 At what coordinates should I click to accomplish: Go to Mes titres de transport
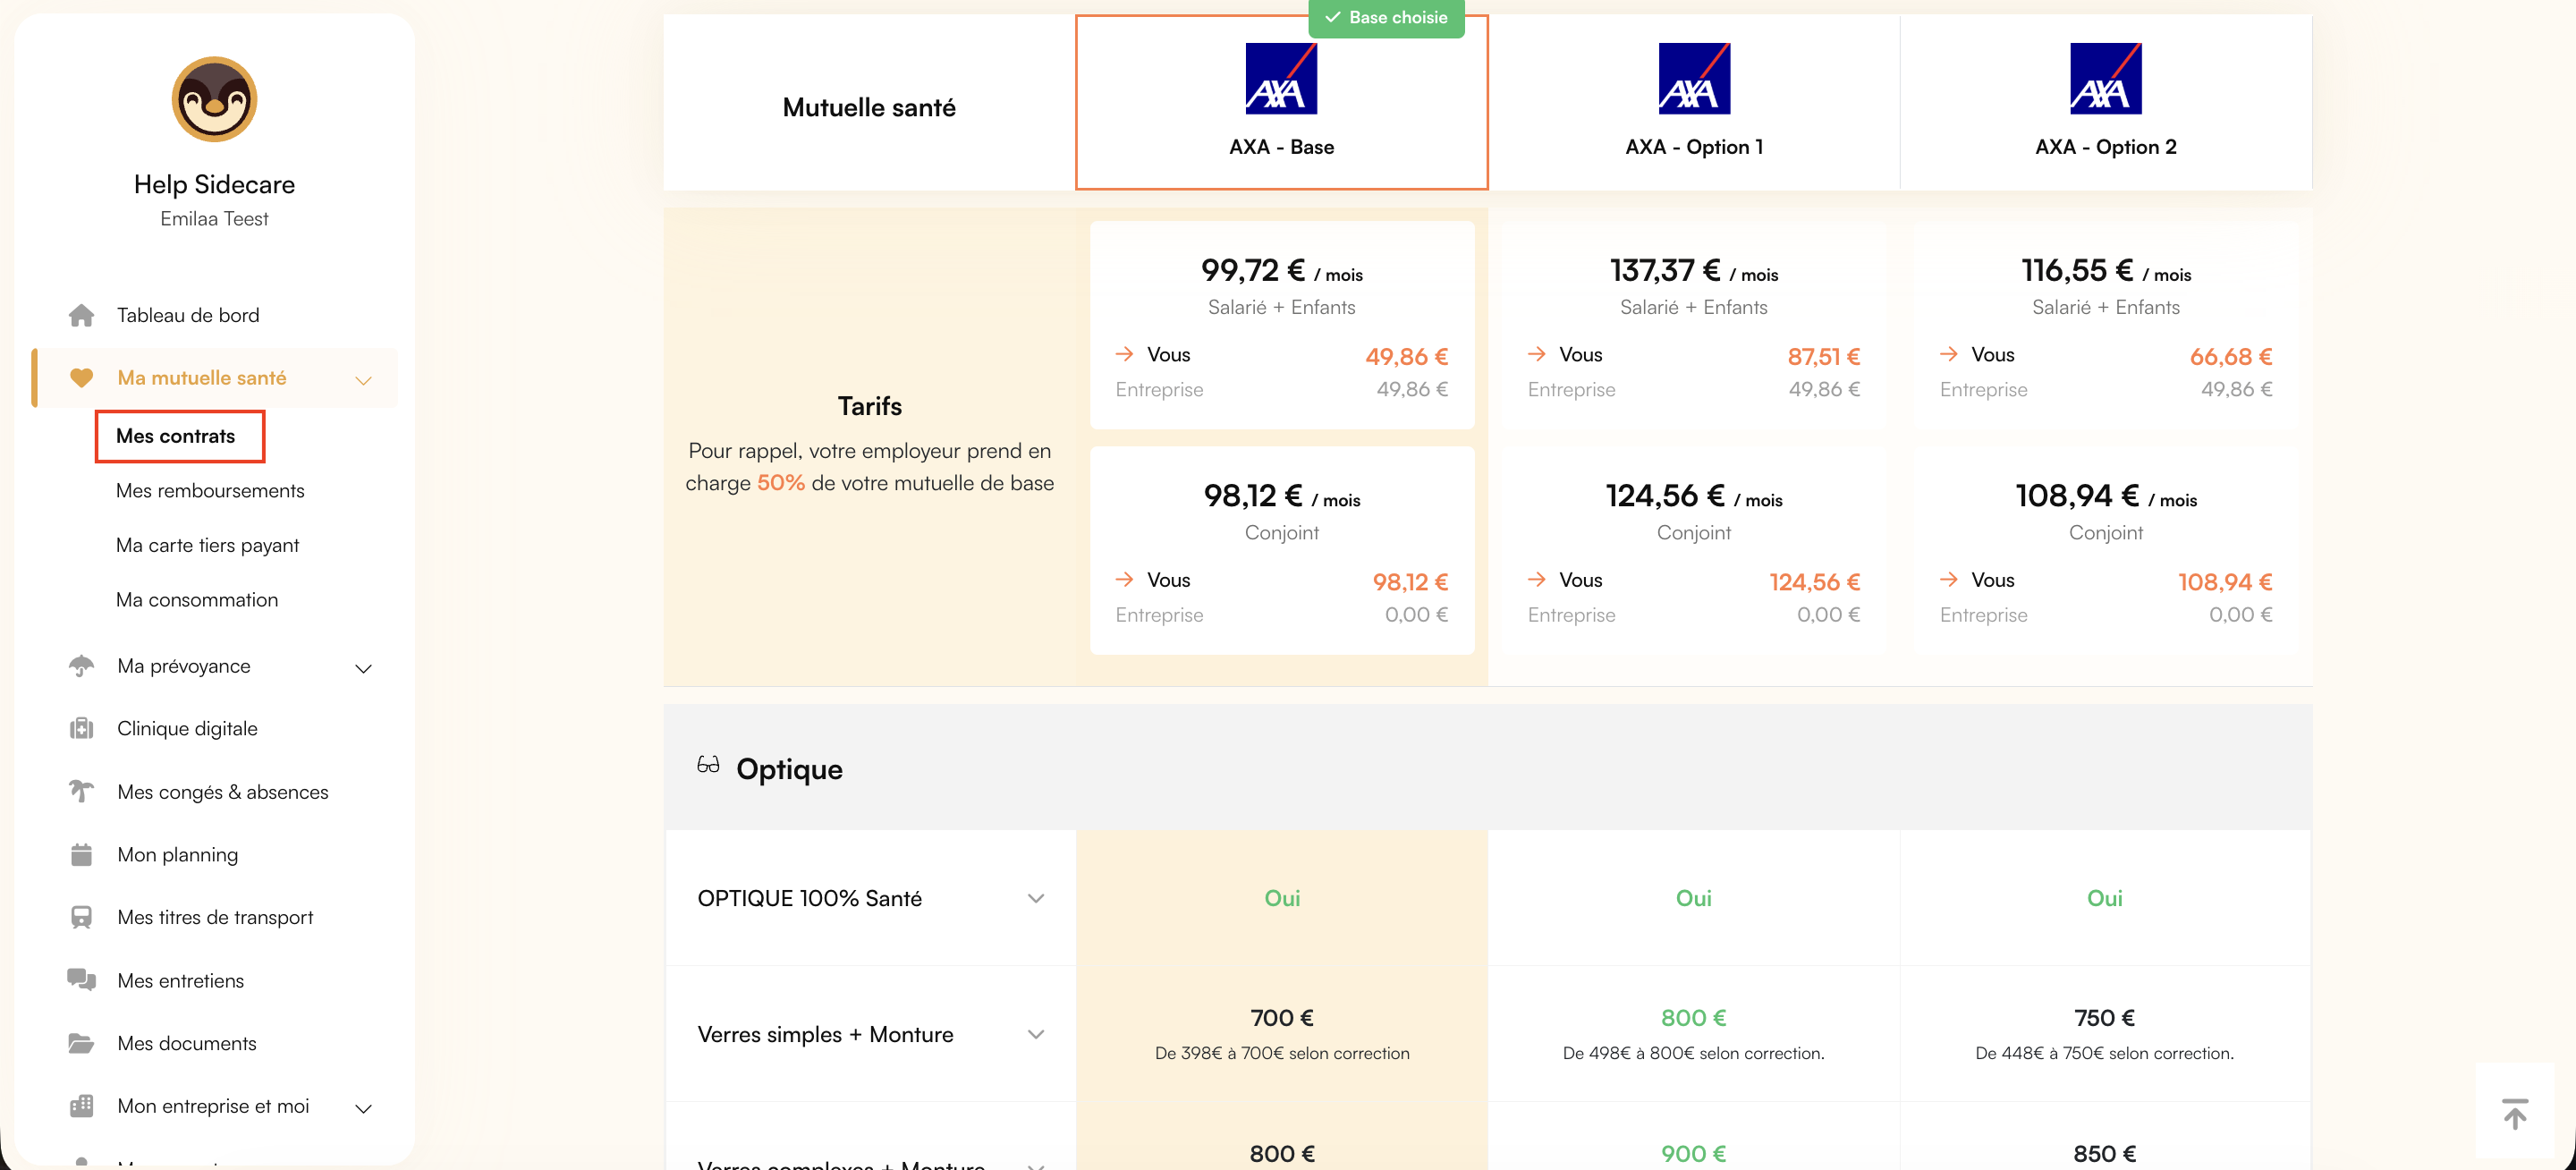point(215,918)
